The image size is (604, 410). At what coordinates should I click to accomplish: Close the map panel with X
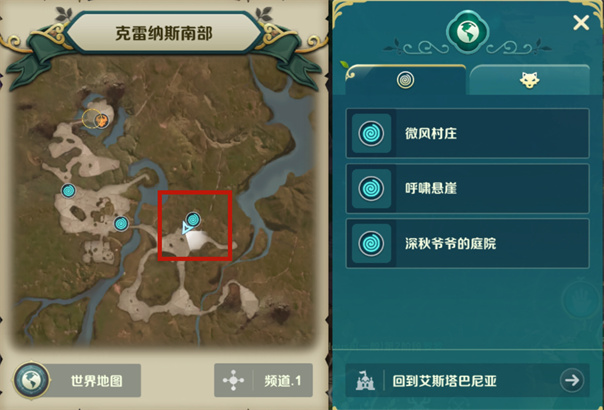(x=581, y=23)
